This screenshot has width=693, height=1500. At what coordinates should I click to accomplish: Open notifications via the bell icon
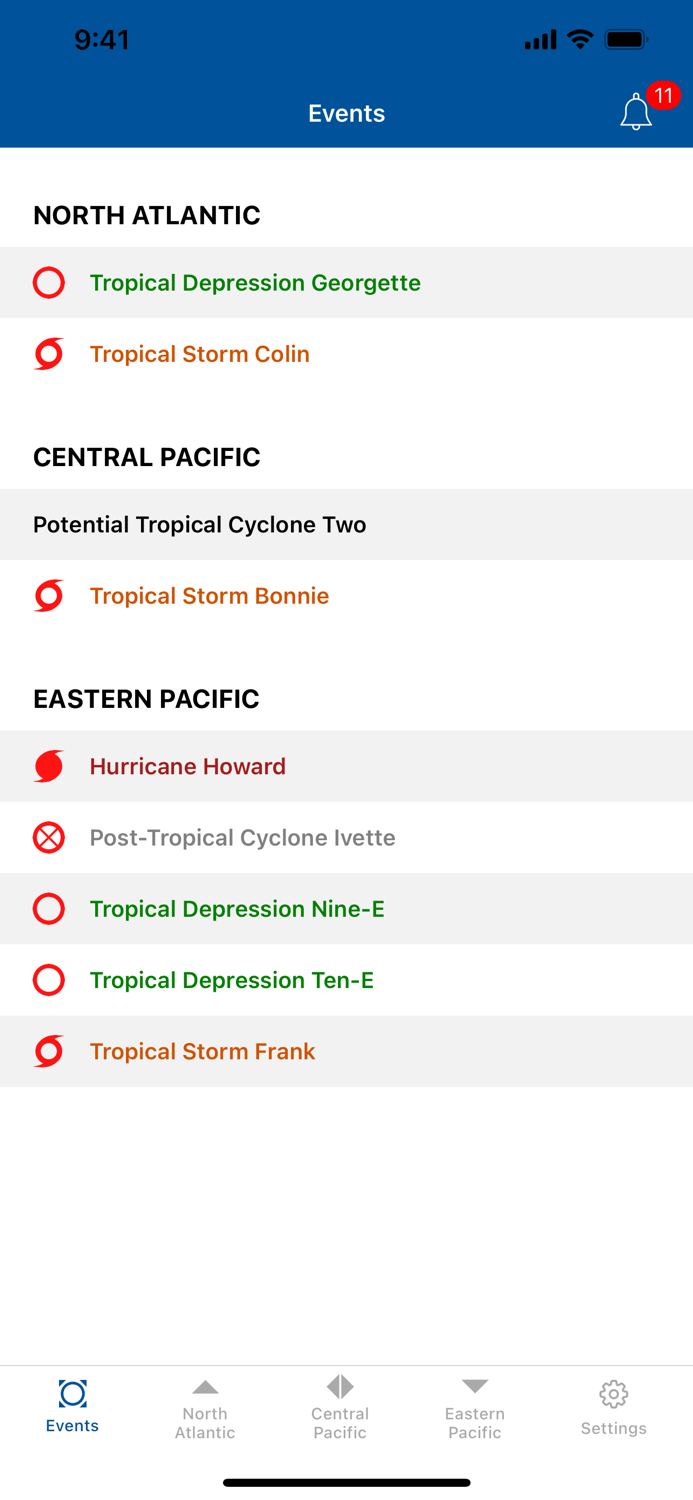[x=636, y=113]
